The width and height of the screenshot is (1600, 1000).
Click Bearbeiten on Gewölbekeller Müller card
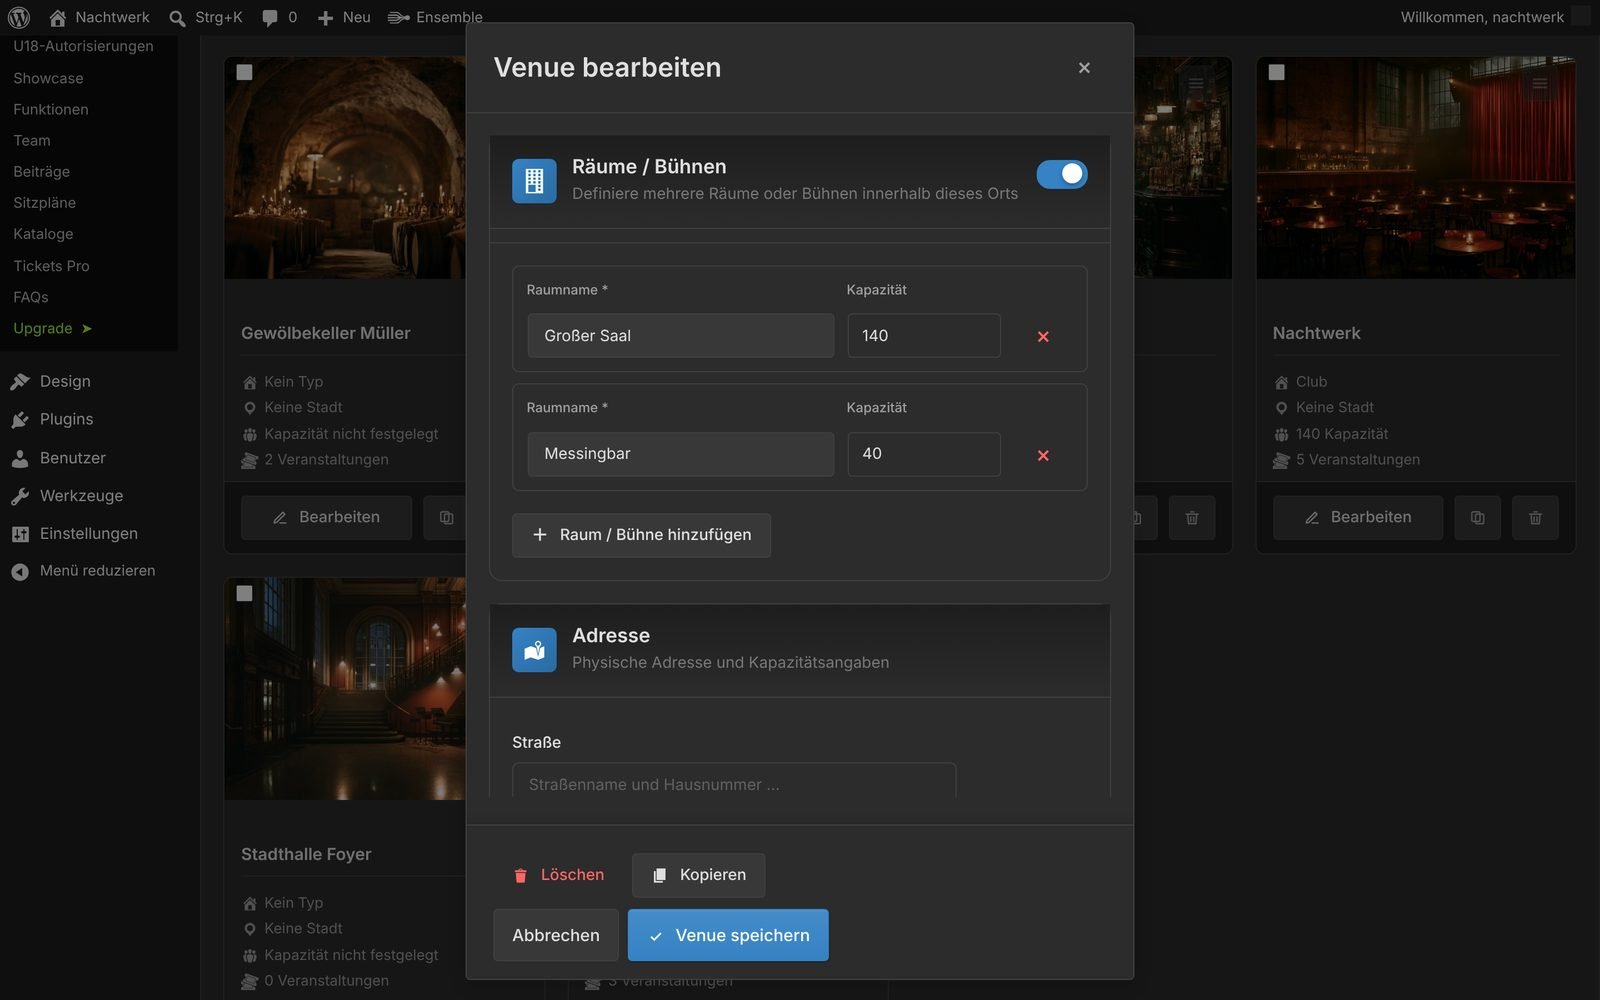click(326, 518)
